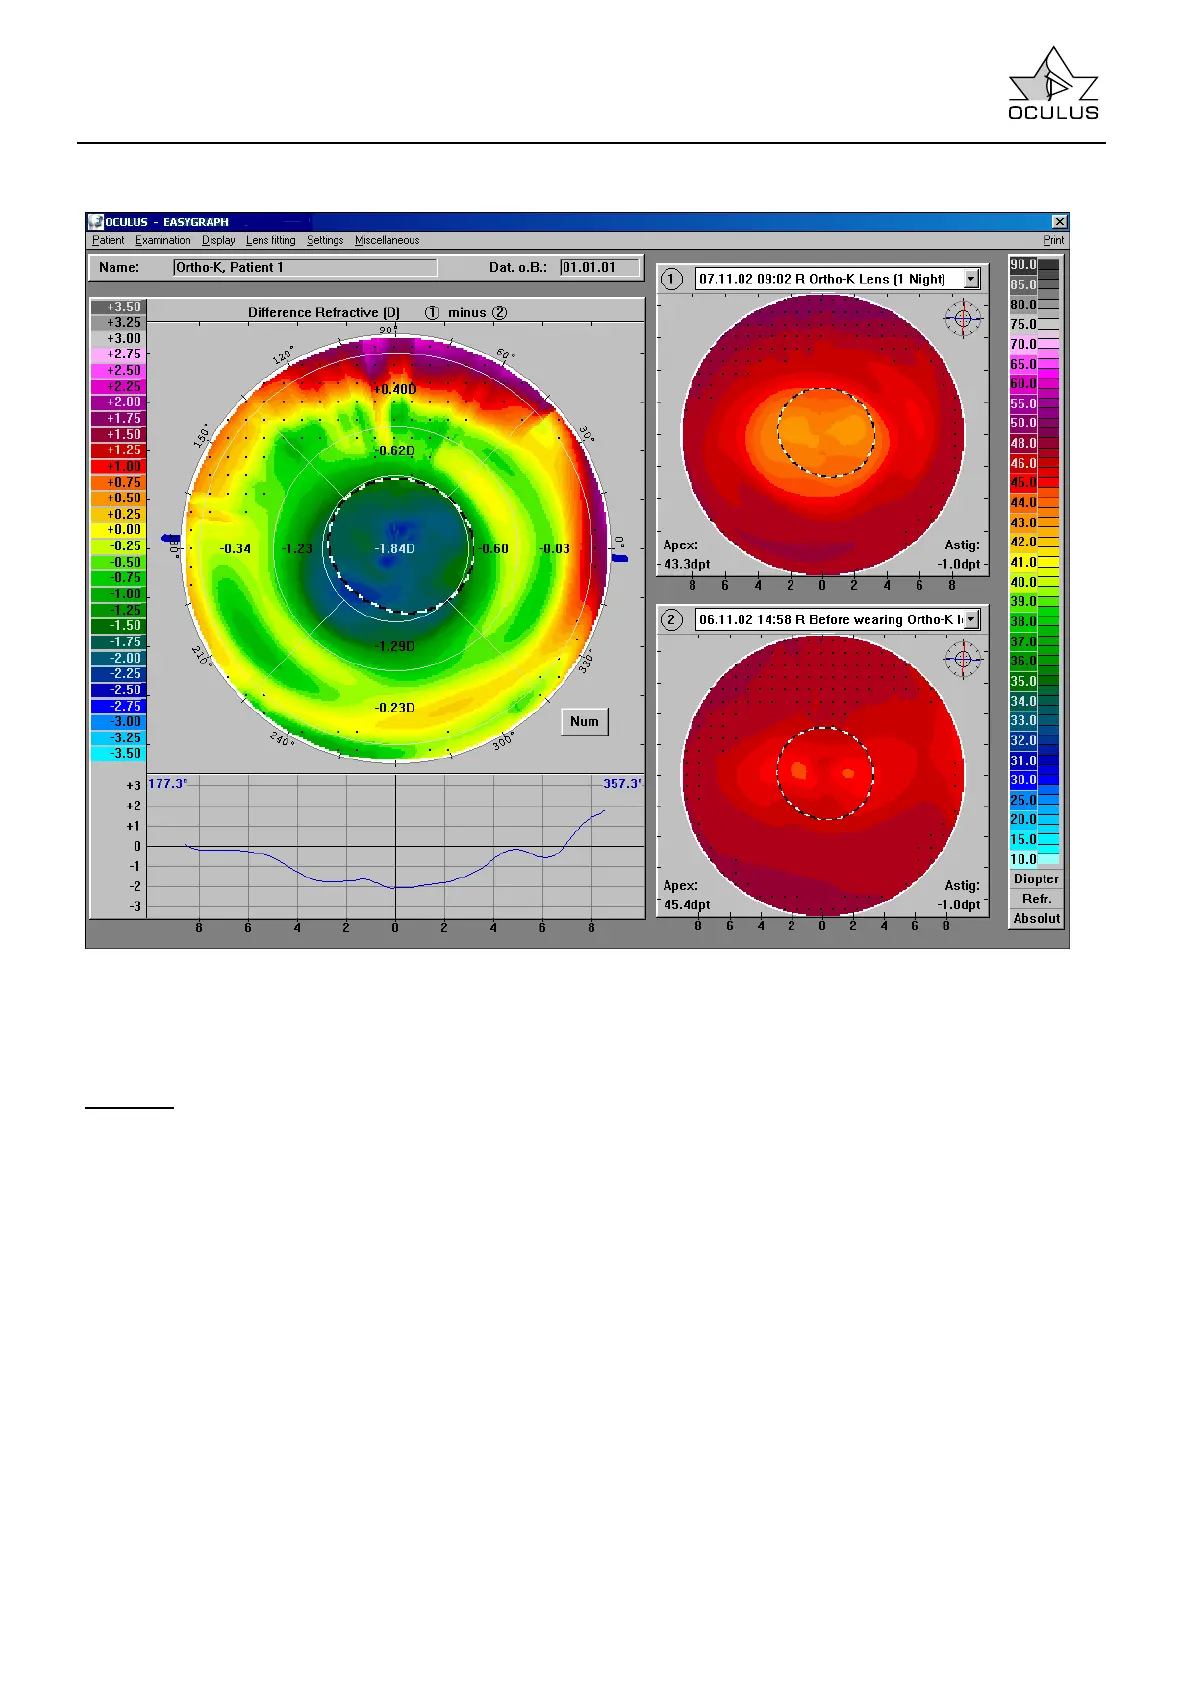The height and width of the screenshot is (1684, 1190).
Task: Open the Patient menu
Action: point(108,240)
